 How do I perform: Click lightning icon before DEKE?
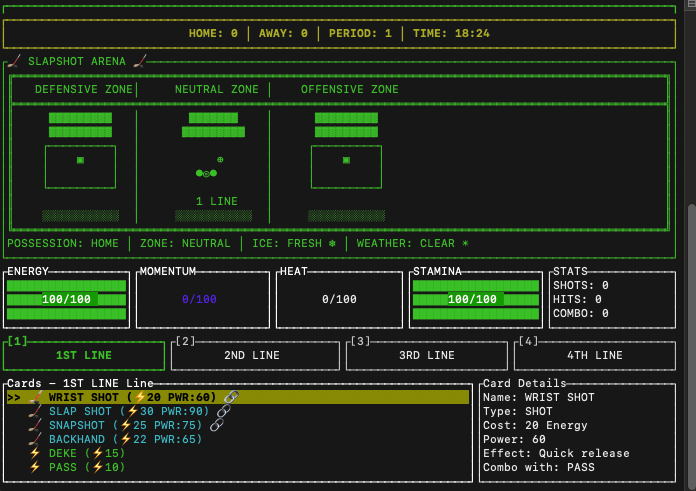click(x=35, y=453)
